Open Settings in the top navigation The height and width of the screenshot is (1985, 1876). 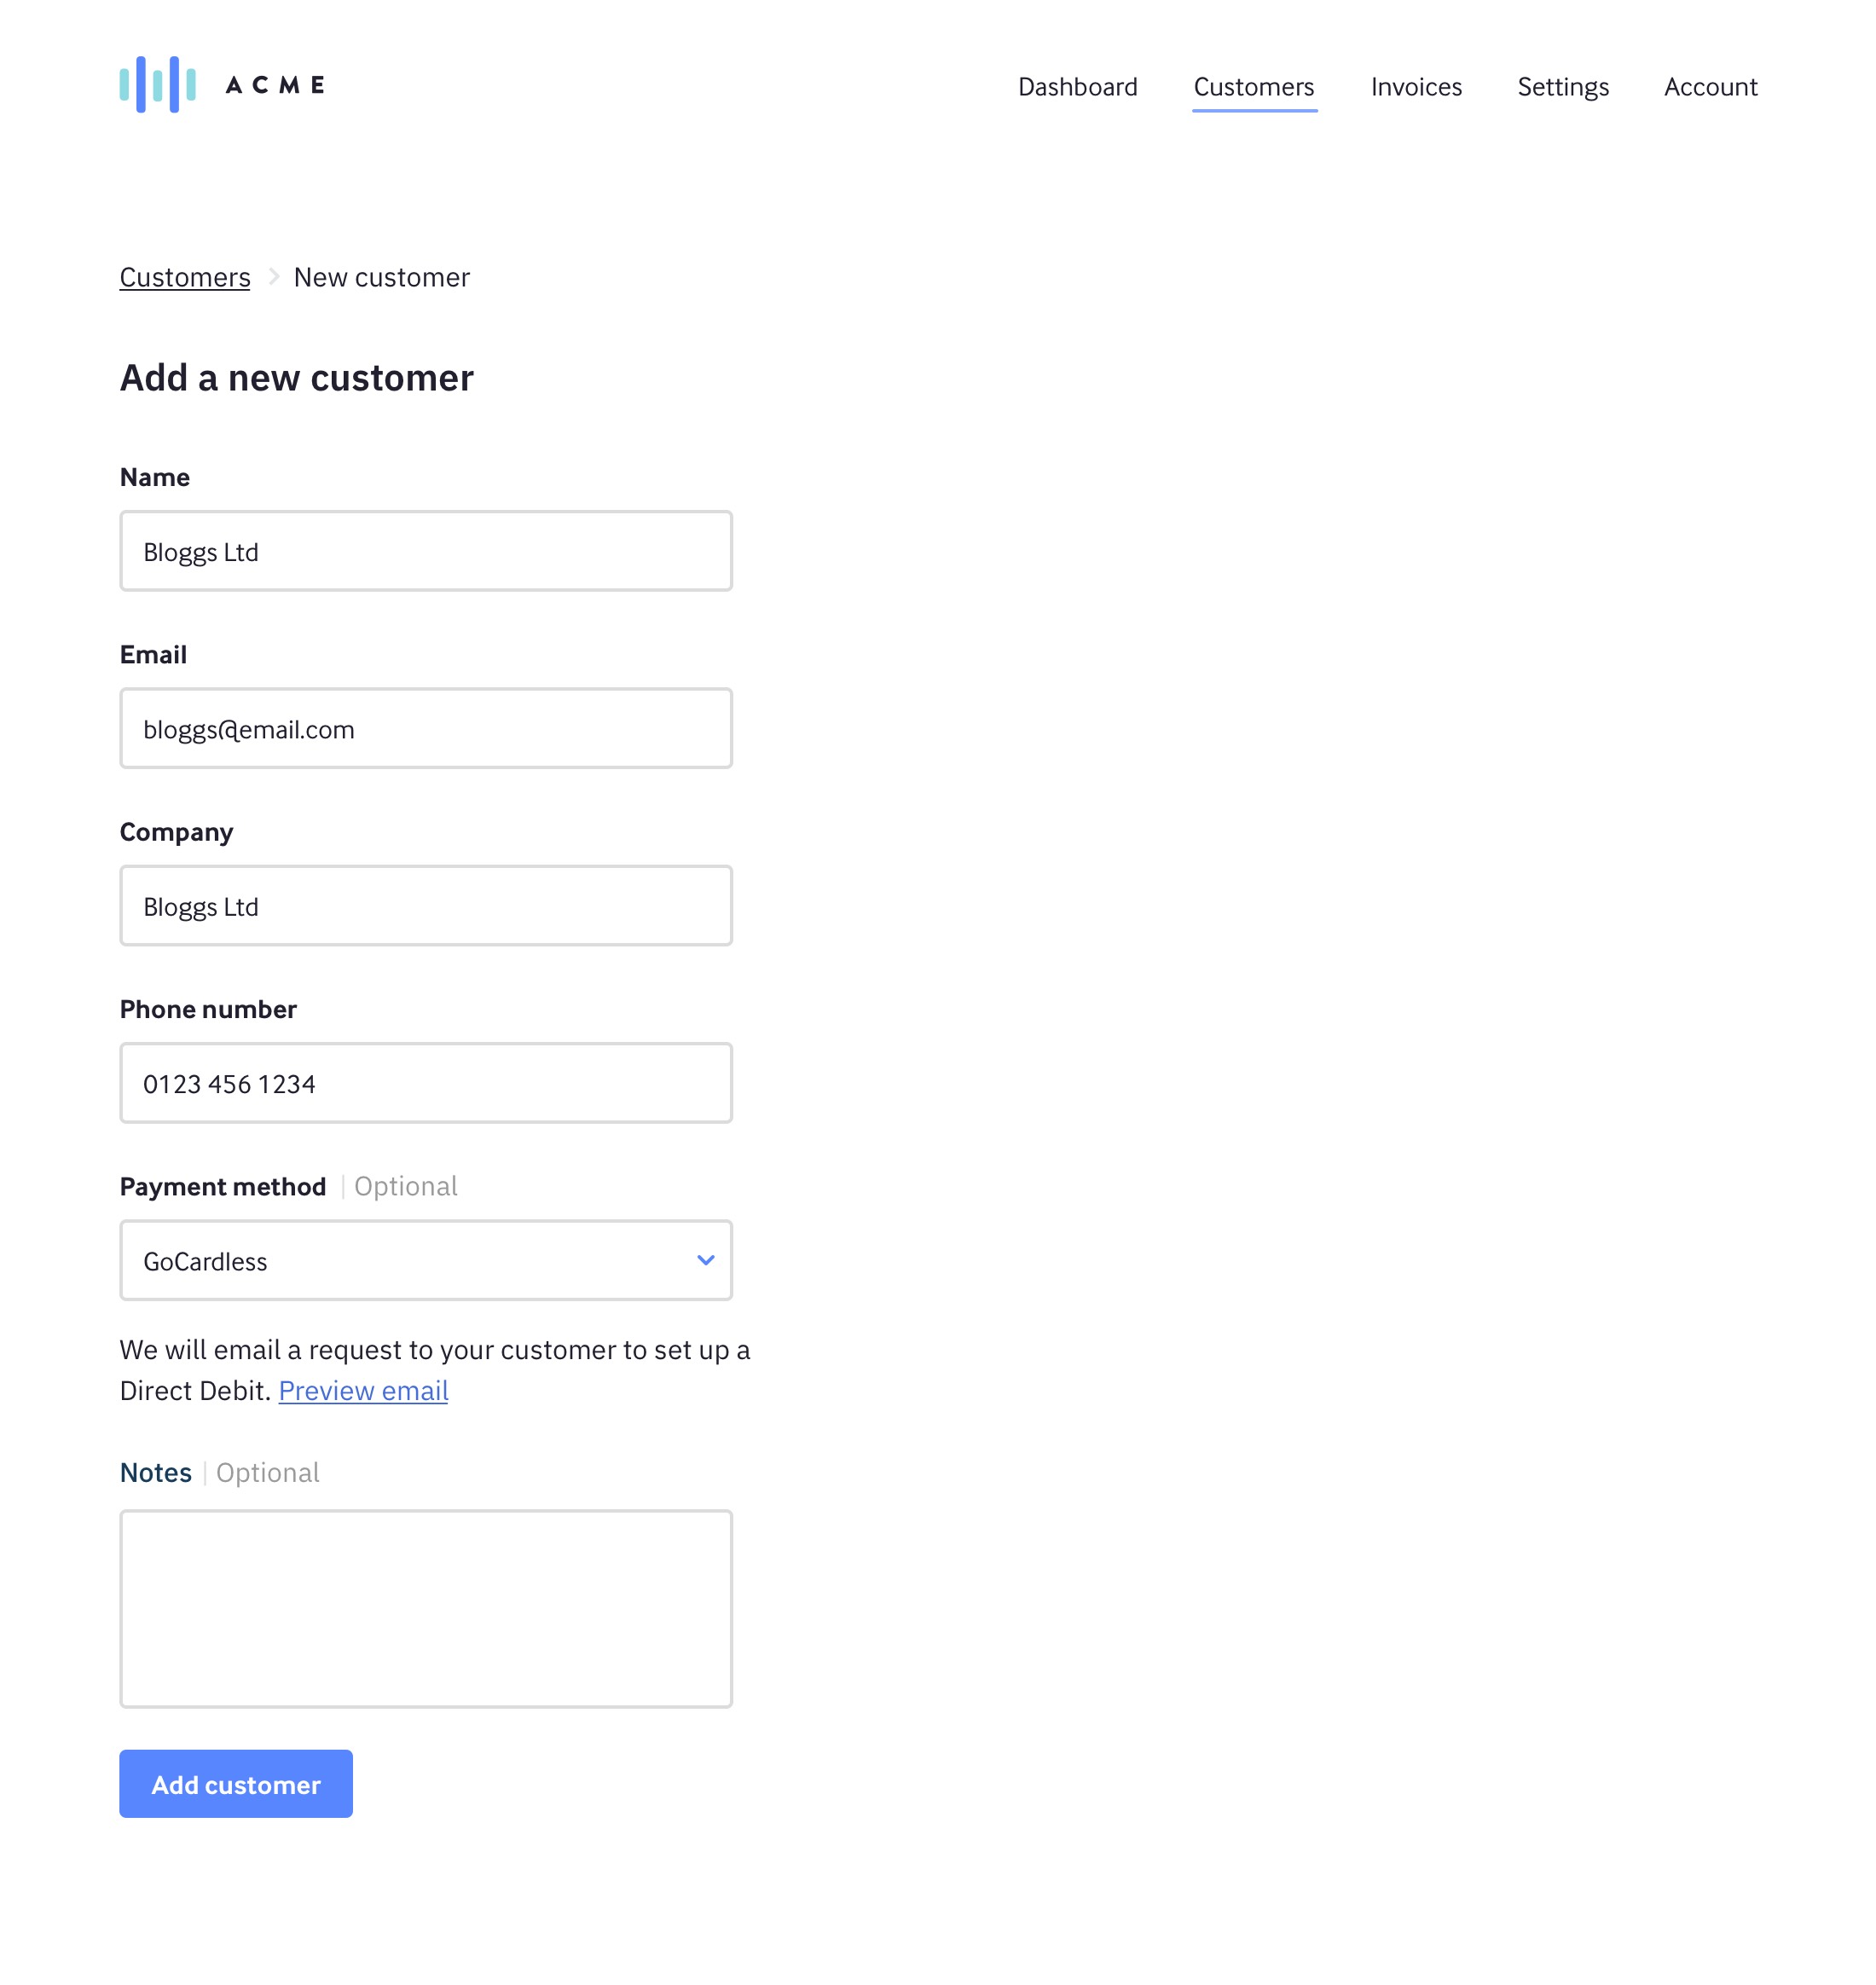point(1562,87)
